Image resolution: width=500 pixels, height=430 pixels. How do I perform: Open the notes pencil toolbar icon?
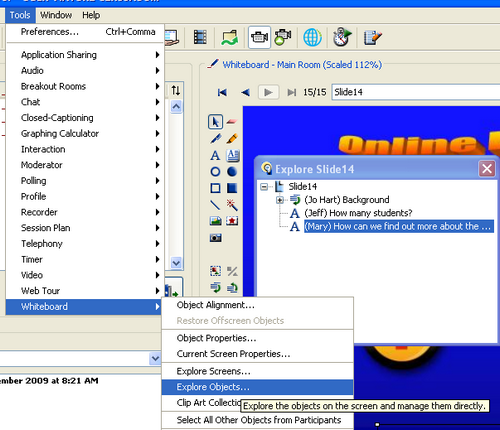pos(372,37)
